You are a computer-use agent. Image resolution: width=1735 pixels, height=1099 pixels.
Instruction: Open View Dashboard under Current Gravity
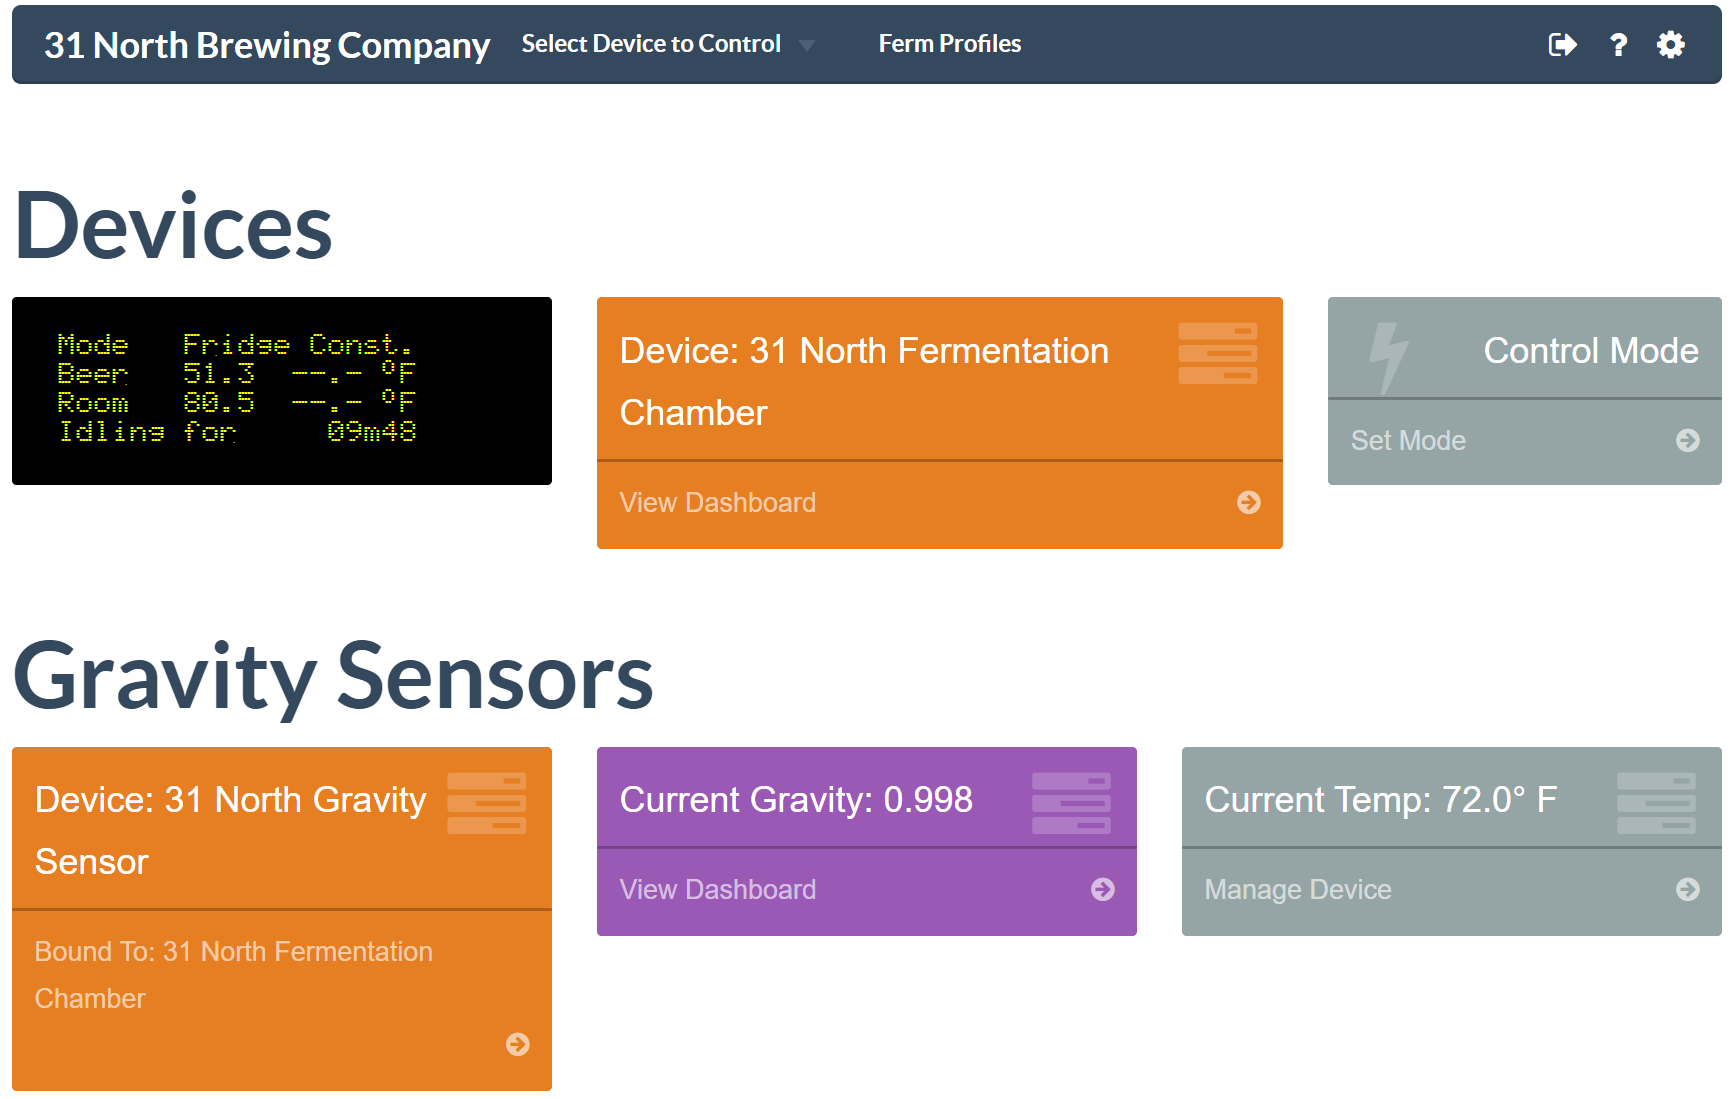point(717,889)
